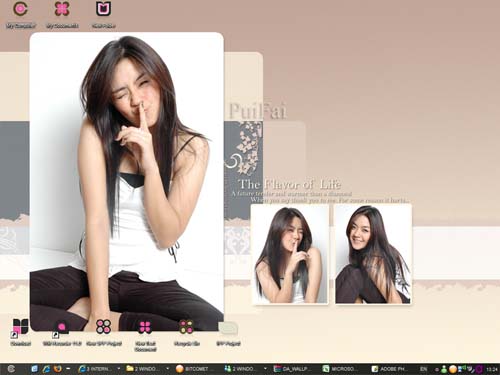Click the Start button on the taskbar
Viewport: 500px width, 375px height.
(x=11, y=369)
